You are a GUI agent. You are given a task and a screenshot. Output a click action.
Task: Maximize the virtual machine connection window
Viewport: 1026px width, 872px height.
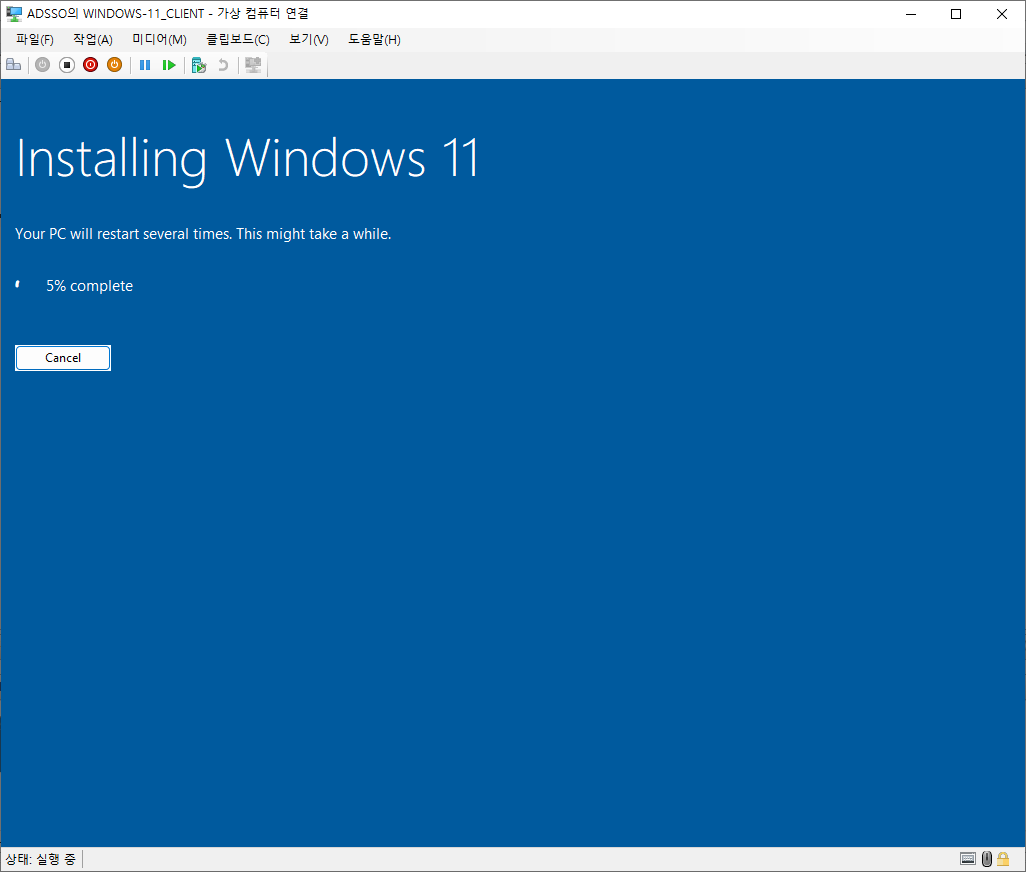[956, 14]
